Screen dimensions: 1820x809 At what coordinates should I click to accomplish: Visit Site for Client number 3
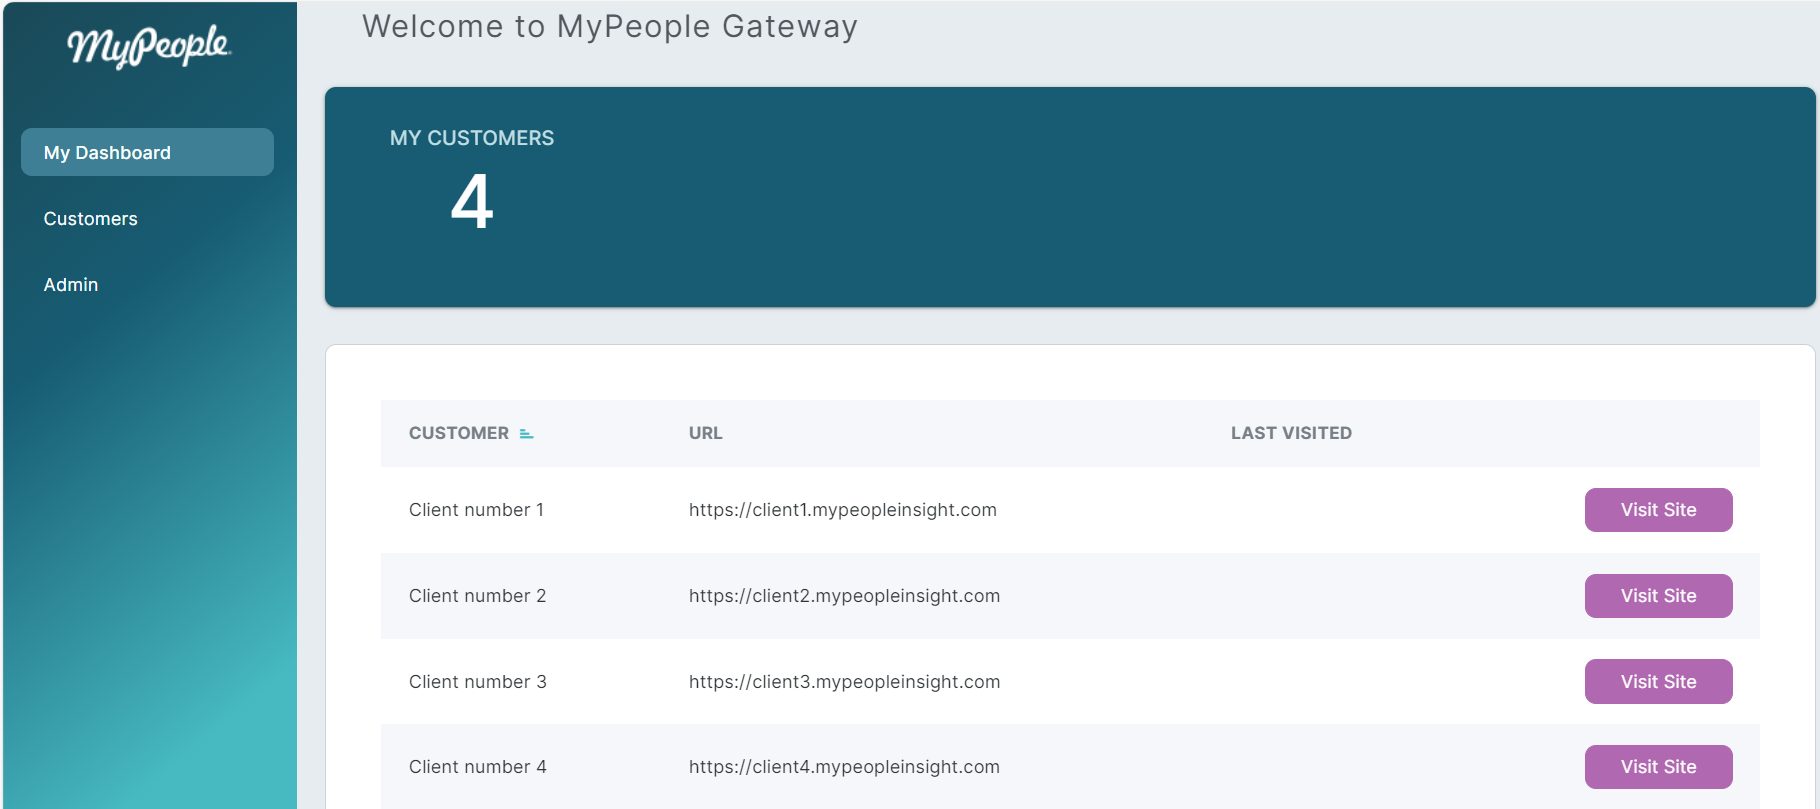1658,682
